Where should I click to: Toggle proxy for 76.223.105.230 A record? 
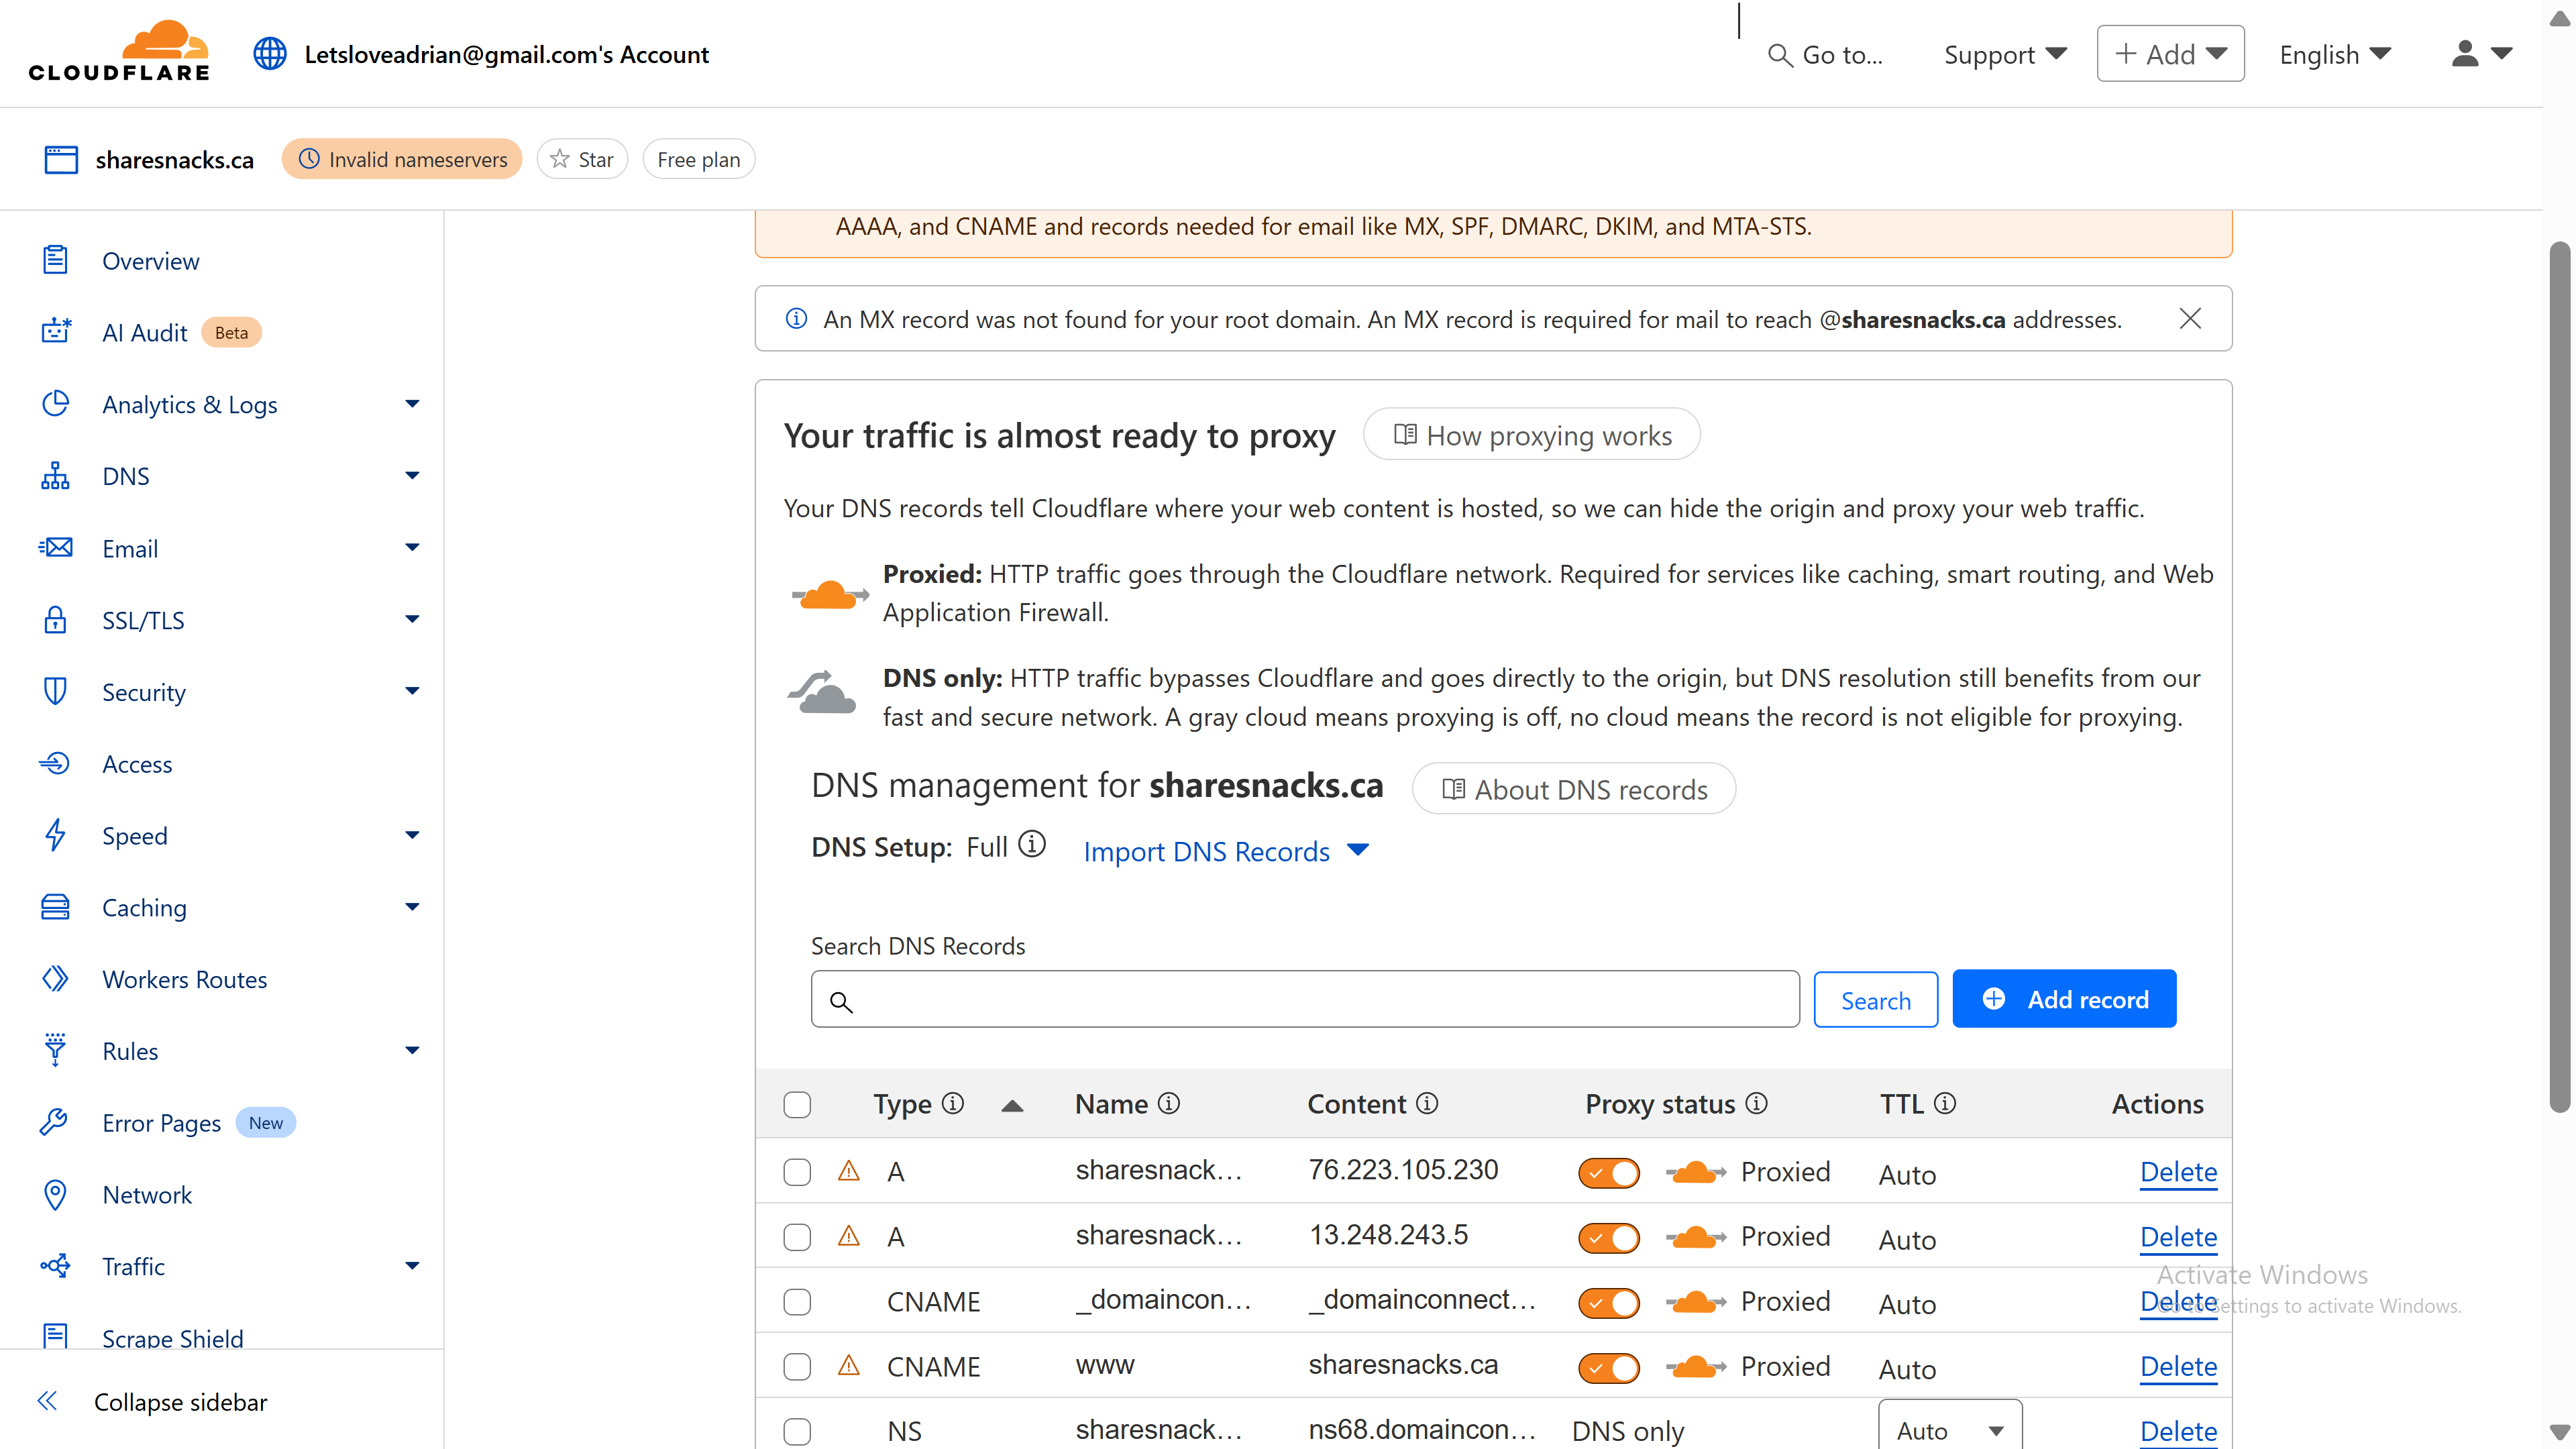coord(1608,1172)
